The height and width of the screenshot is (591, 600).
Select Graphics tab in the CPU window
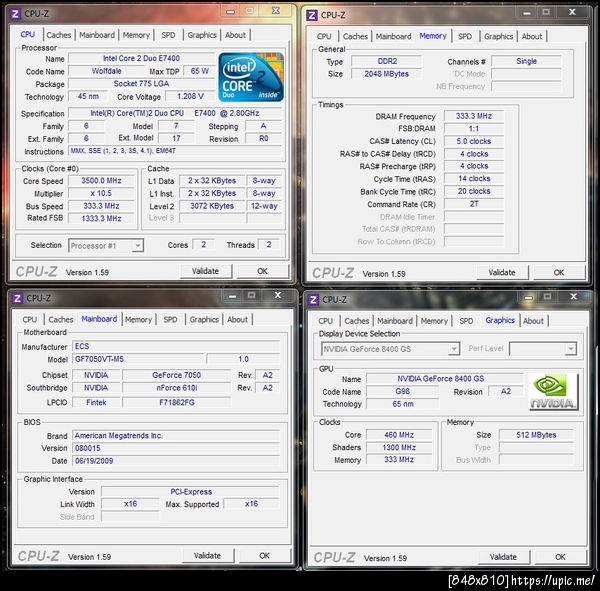coord(202,35)
